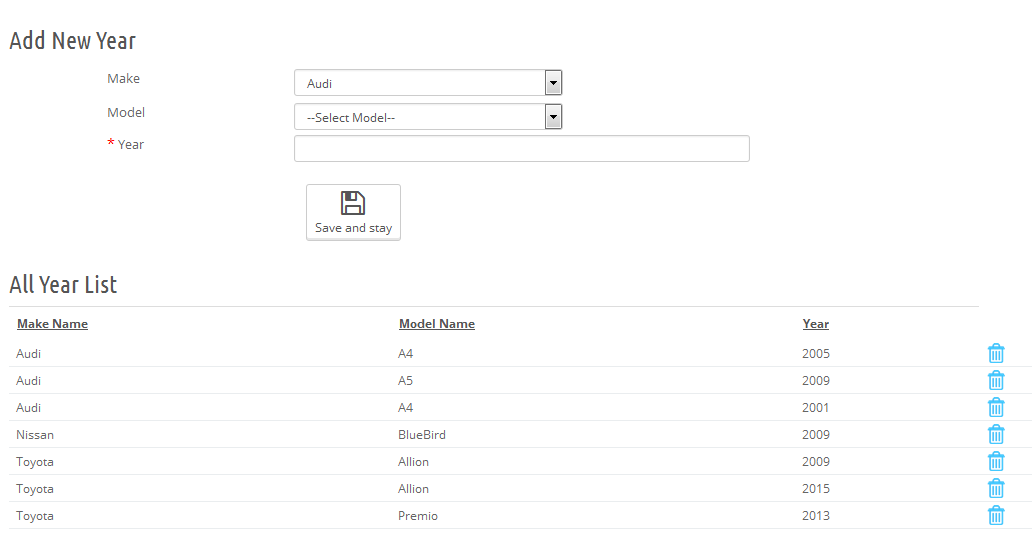Click the Make field label
Viewport: 1032px width, 535px height.
[x=124, y=78]
